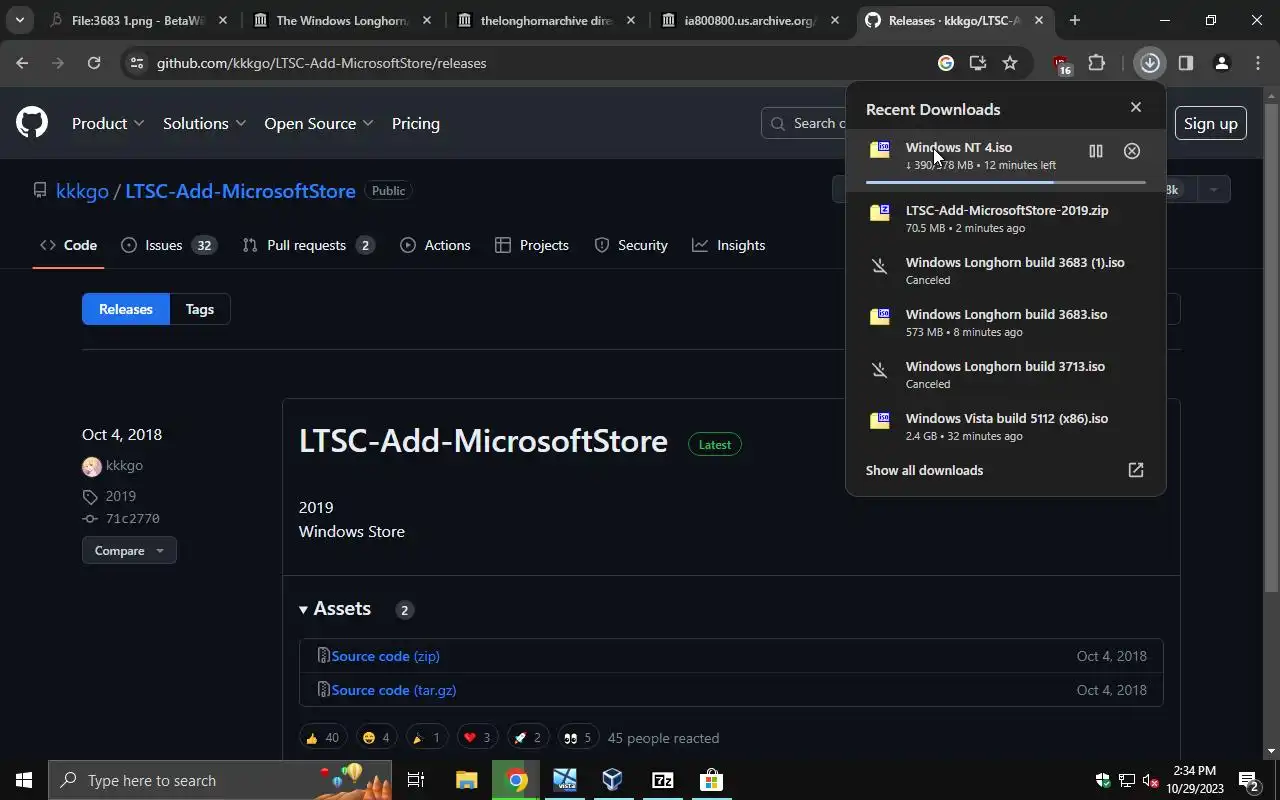Open the Issues tab

(168, 245)
